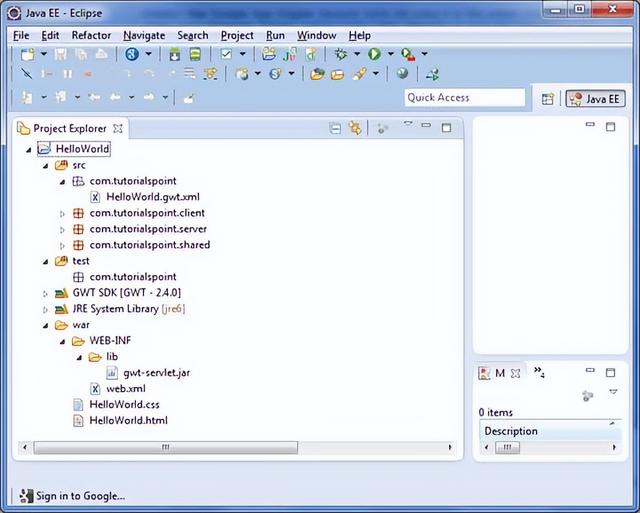The image size is (640, 513).
Task: Expand the JRE System Library node
Action: coord(45,309)
